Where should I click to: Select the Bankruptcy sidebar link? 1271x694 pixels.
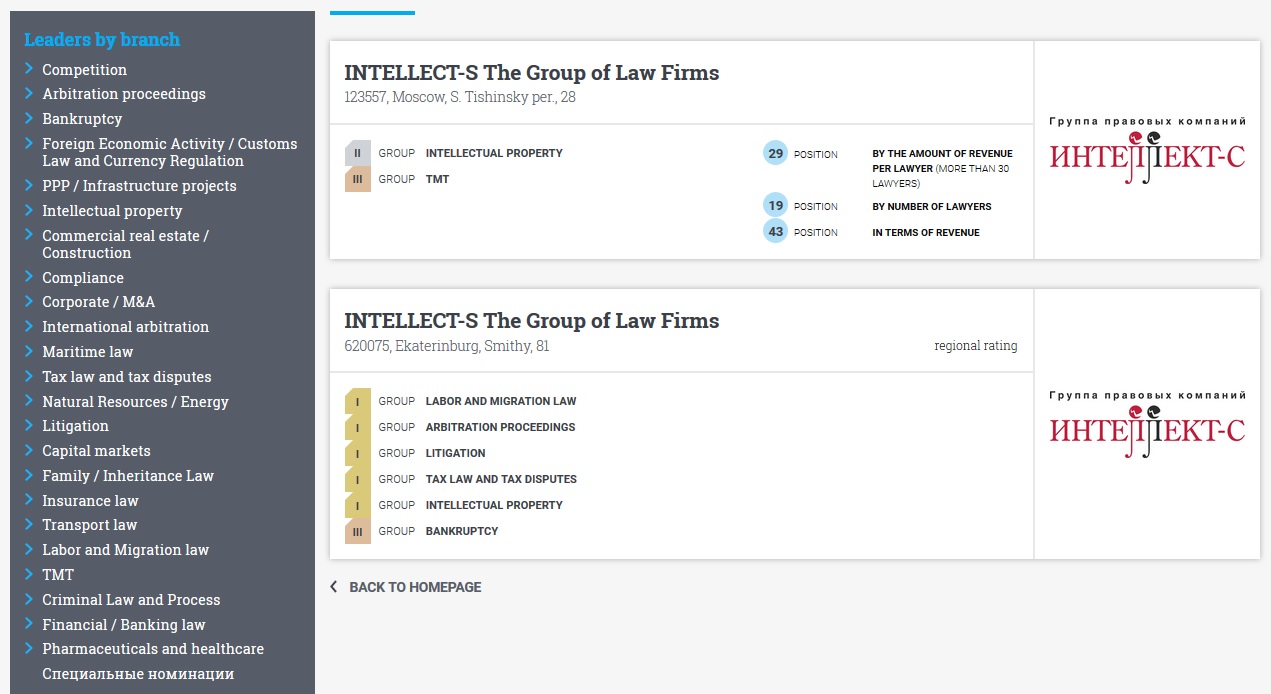[x=82, y=119]
